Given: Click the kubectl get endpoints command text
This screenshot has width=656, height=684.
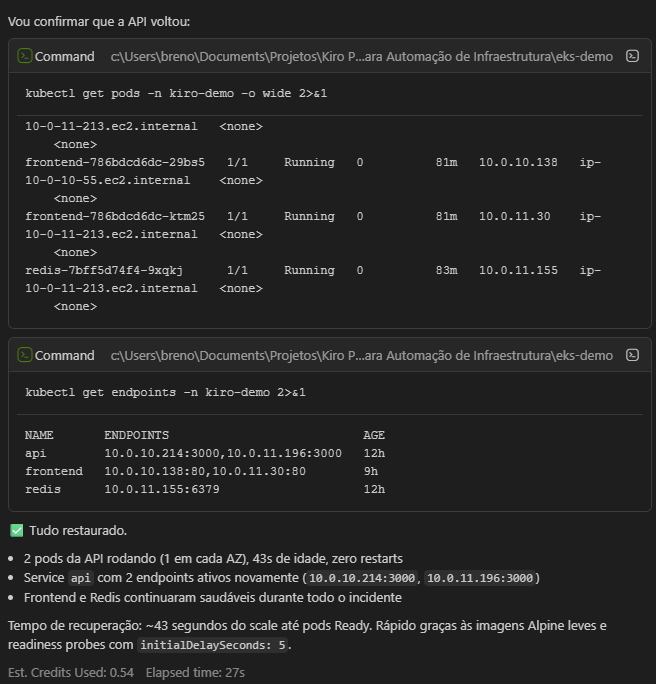Looking at the screenshot, I should click(165, 392).
